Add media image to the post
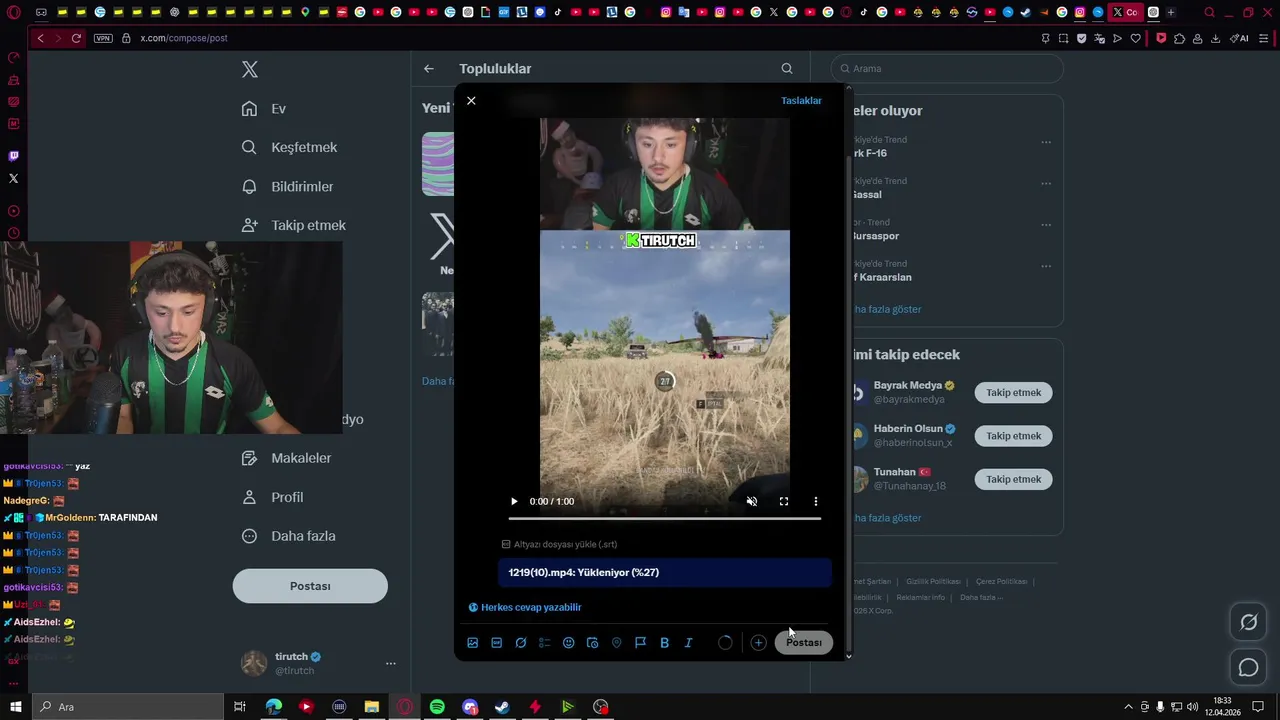The height and width of the screenshot is (720, 1280). click(473, 643)
